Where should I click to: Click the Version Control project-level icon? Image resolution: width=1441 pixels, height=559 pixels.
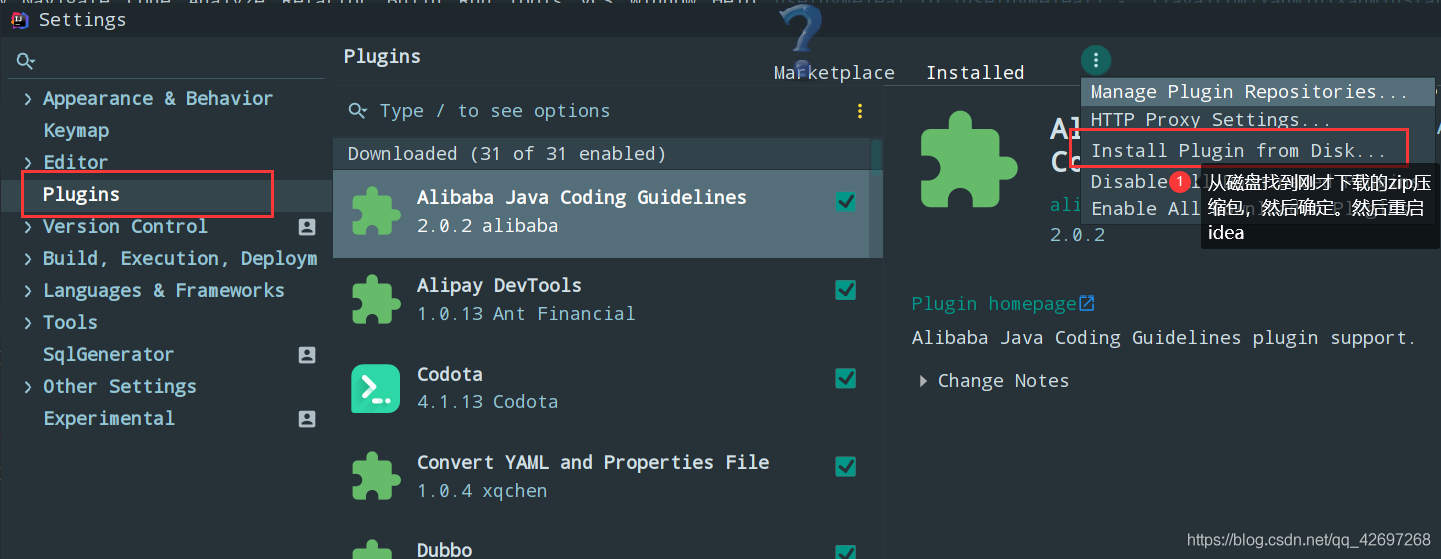(x=307, y=227)
